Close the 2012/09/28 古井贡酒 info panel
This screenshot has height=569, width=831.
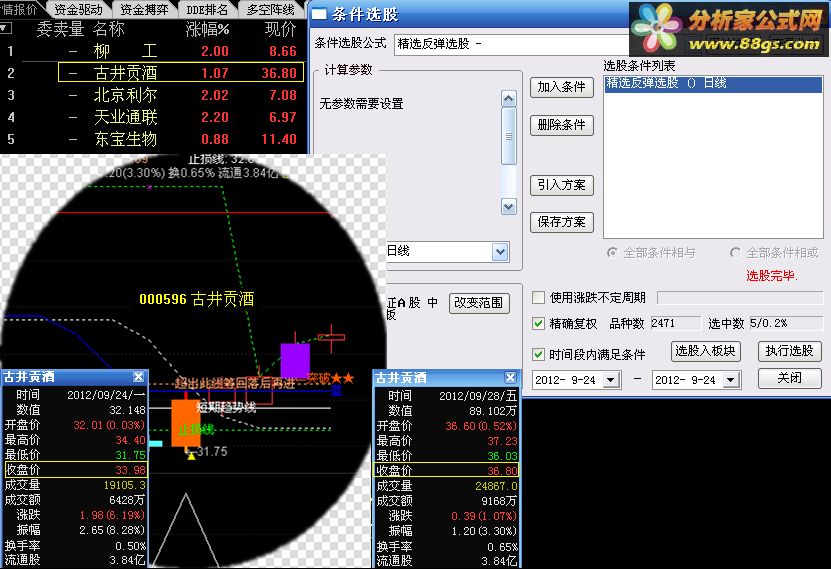pyautogui.click(x=510, y=377)
